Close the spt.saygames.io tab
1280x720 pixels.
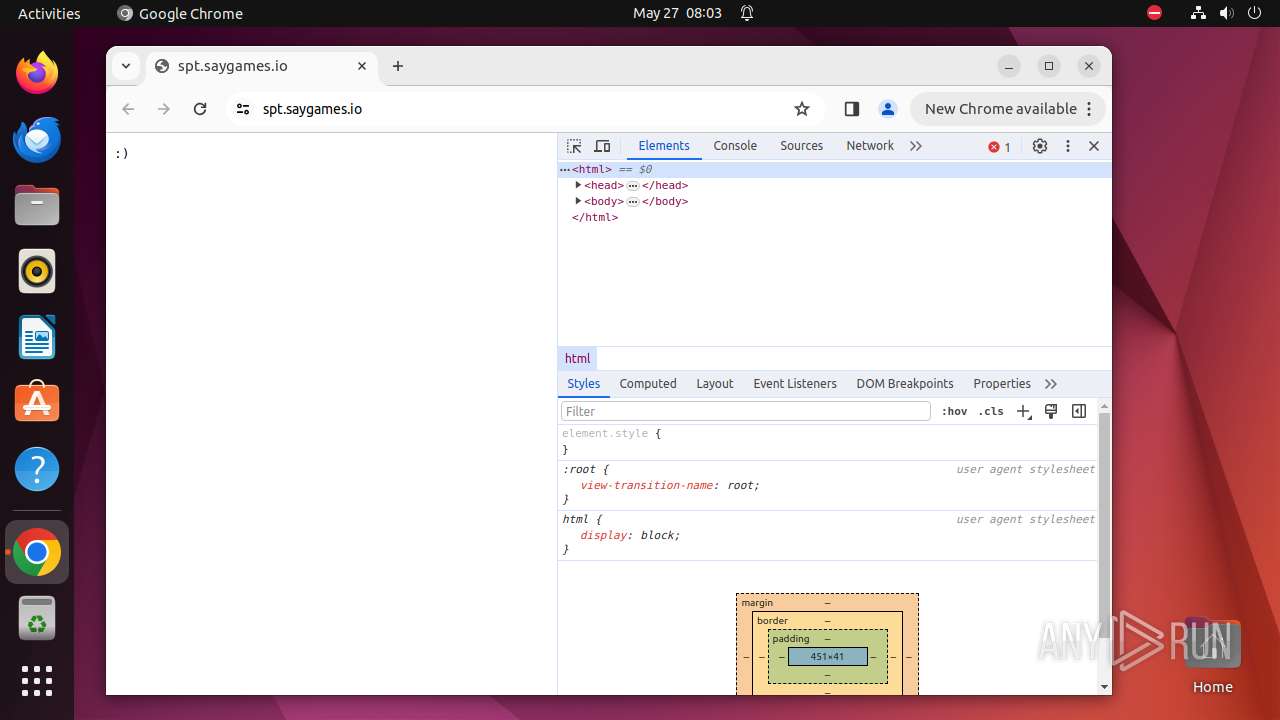[x=362, y=66]
